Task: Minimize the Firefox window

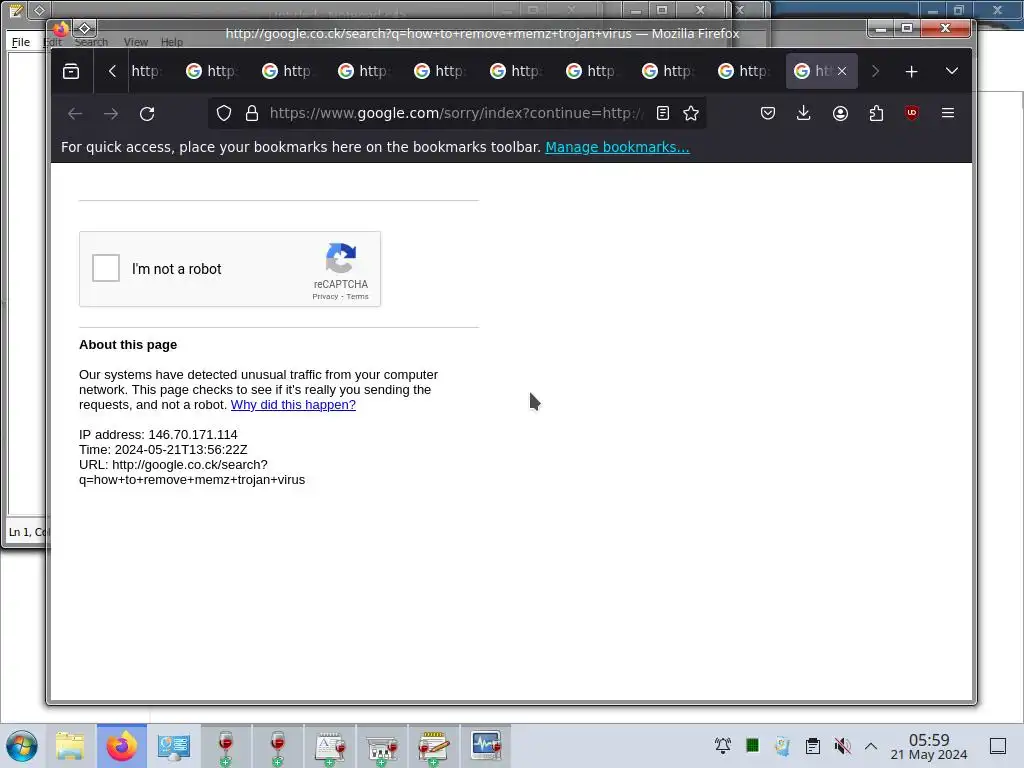Action: coord(881,29)
